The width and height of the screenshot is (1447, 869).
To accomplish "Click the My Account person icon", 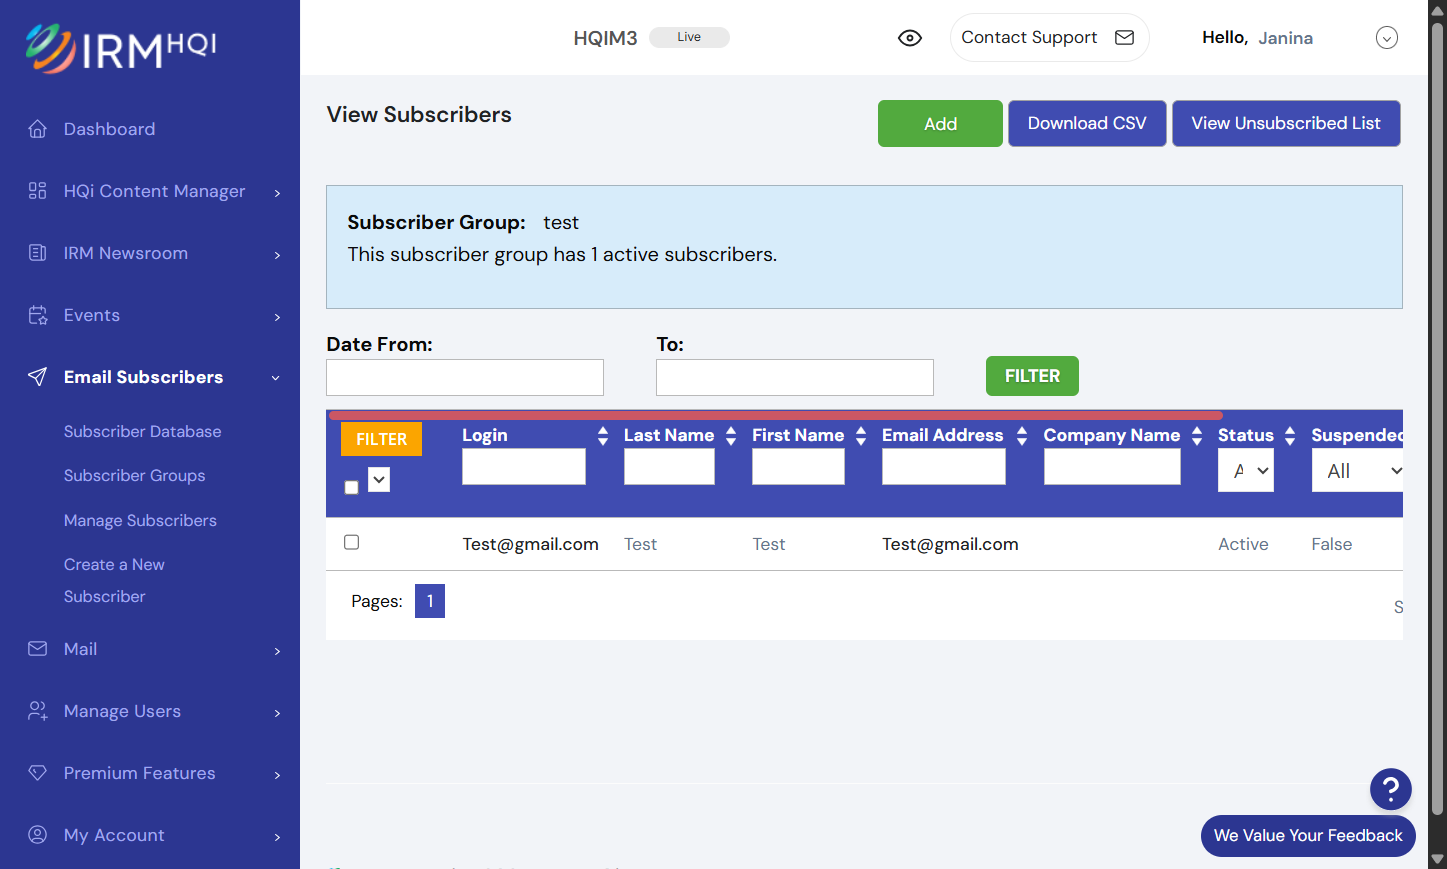I will click(x=38, y=835).
